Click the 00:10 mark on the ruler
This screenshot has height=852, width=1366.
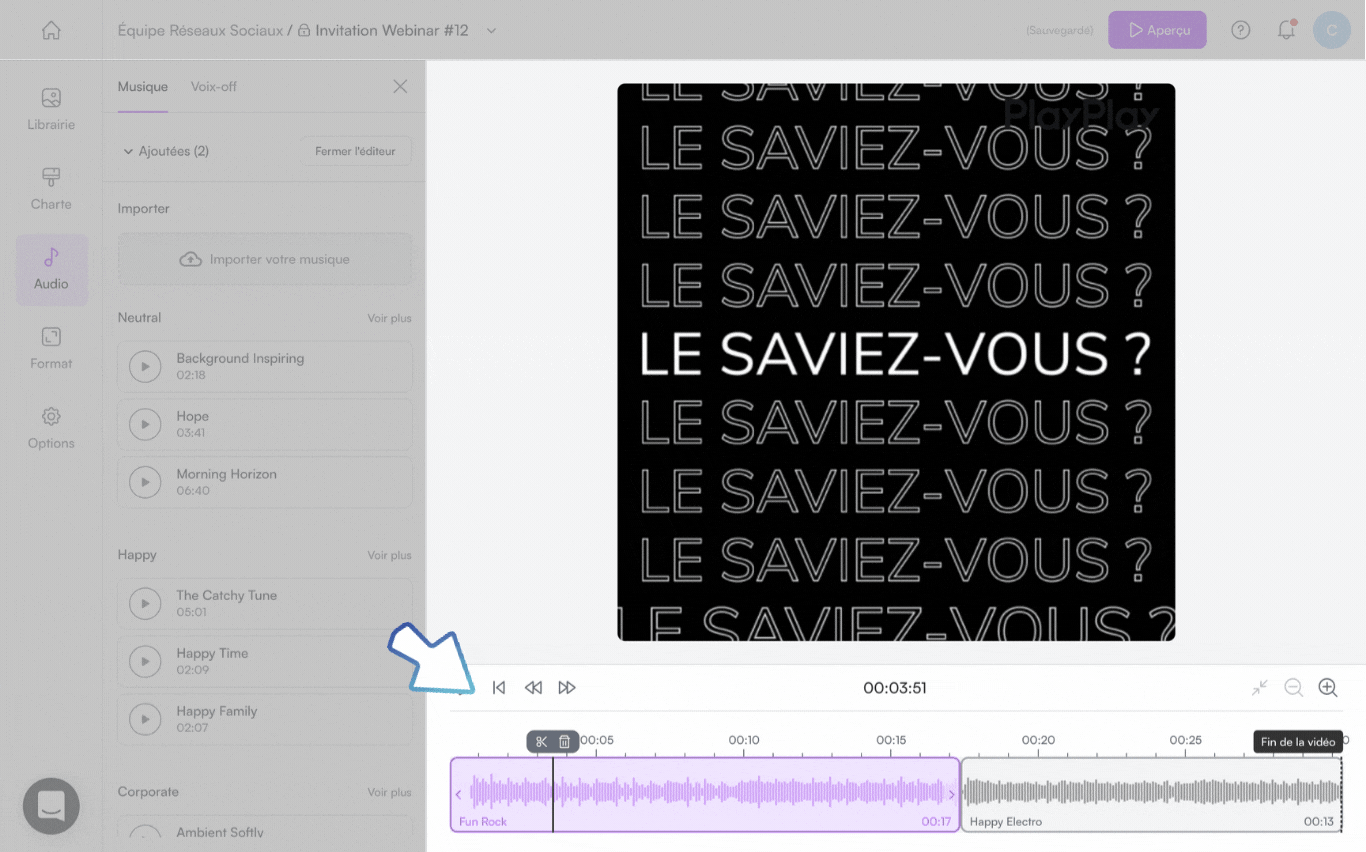[x=743, y=741]
